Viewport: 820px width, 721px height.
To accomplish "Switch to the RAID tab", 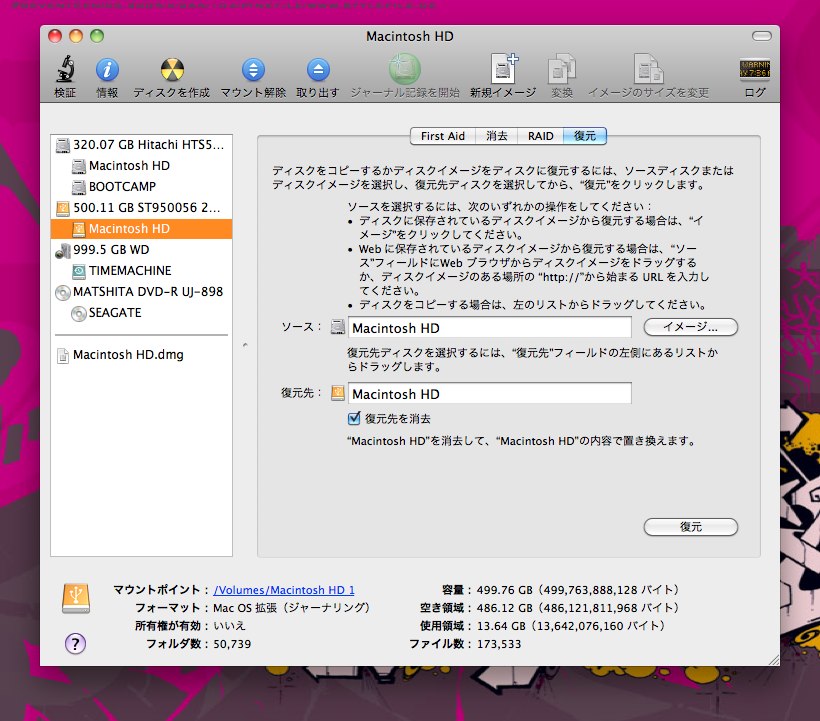I will 540,136.
